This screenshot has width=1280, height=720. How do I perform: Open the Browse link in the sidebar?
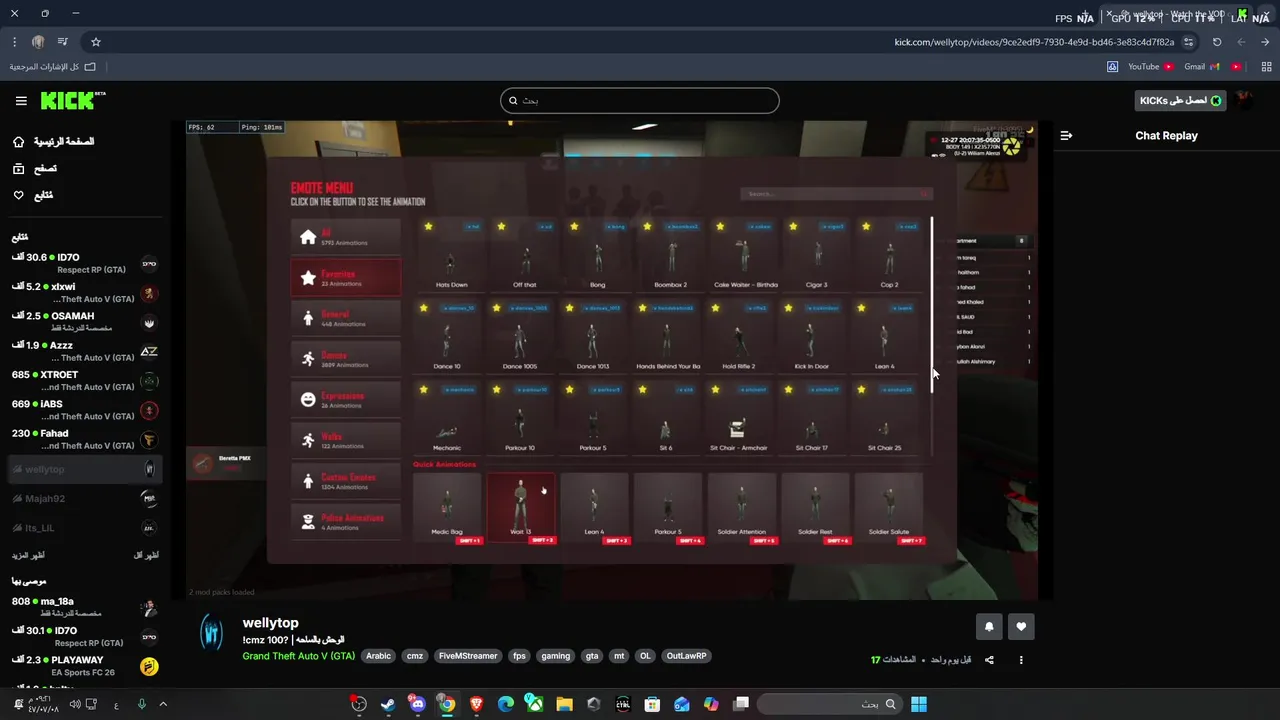pos(35,168)
